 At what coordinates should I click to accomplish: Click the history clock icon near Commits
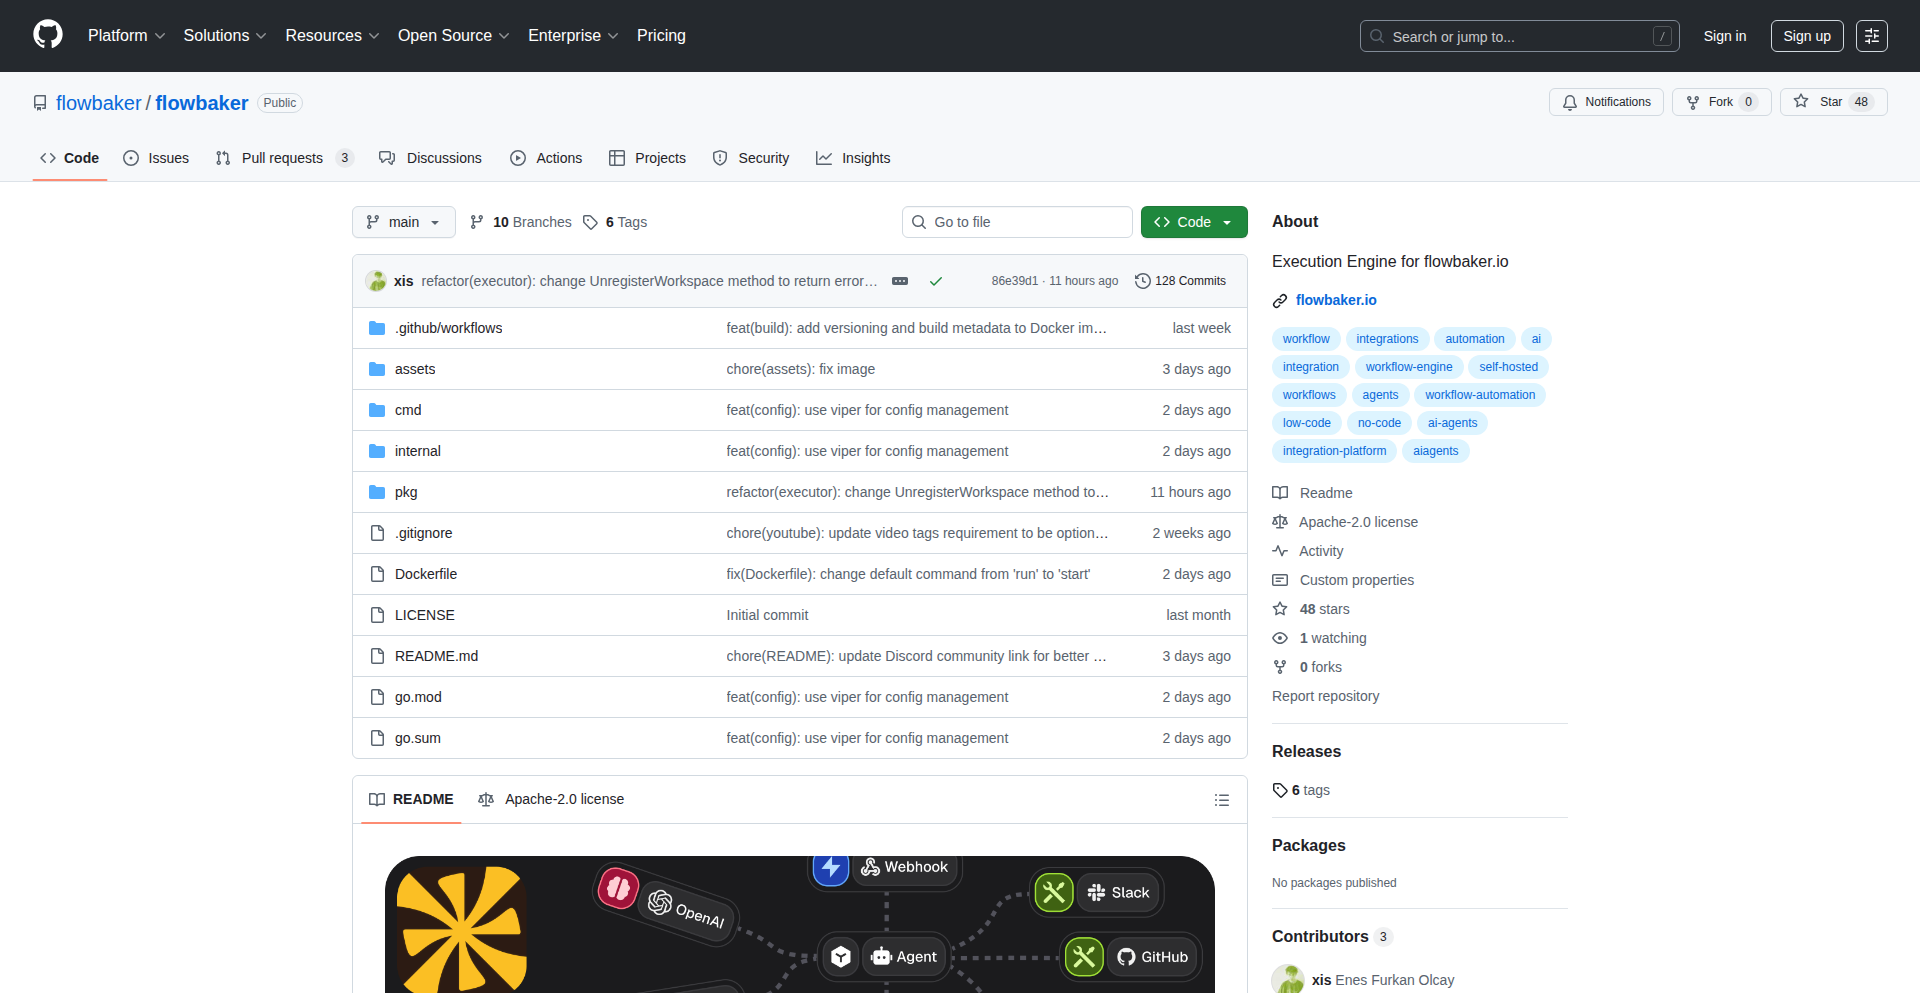click(x=1143, y=281)
